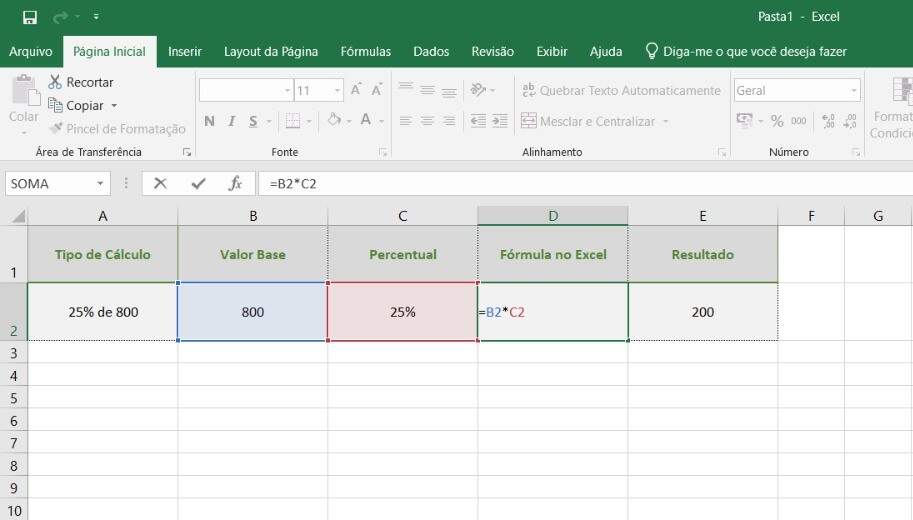Screen dimensions: 913x520
Task: Toggle bold (N) formatting
Action: point(210,121)
